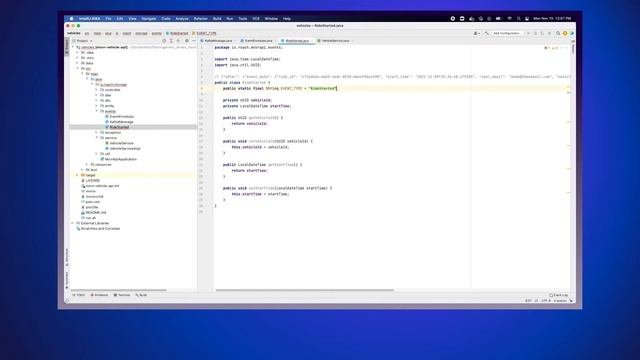Collapse the events package
Screen dimensions: 640x360
(x=97, y=111)
